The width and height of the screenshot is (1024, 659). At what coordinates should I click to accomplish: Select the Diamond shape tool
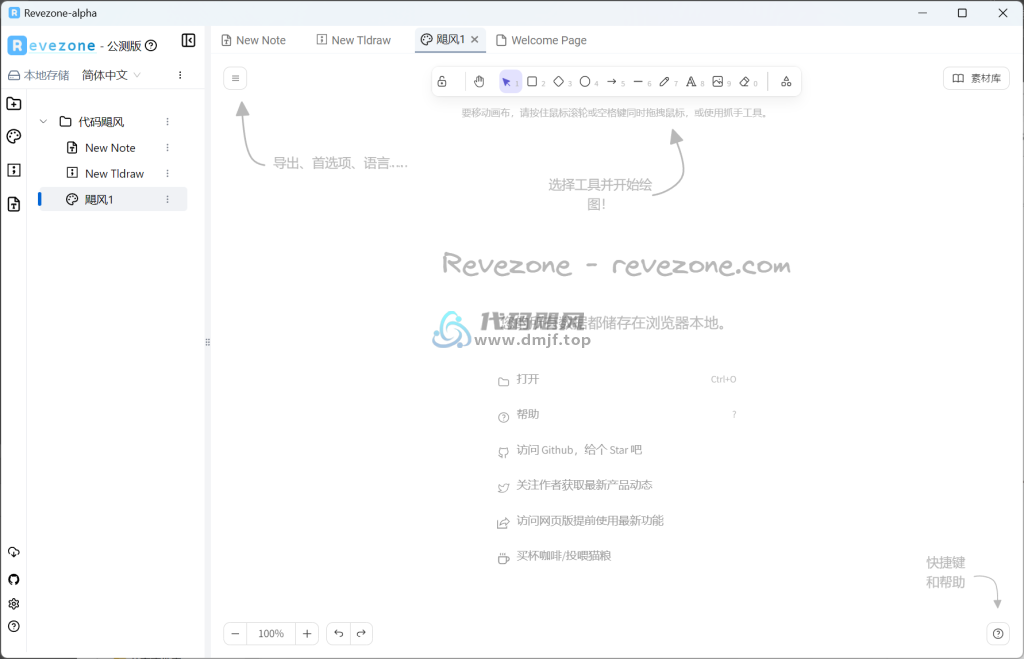[562, 82]
